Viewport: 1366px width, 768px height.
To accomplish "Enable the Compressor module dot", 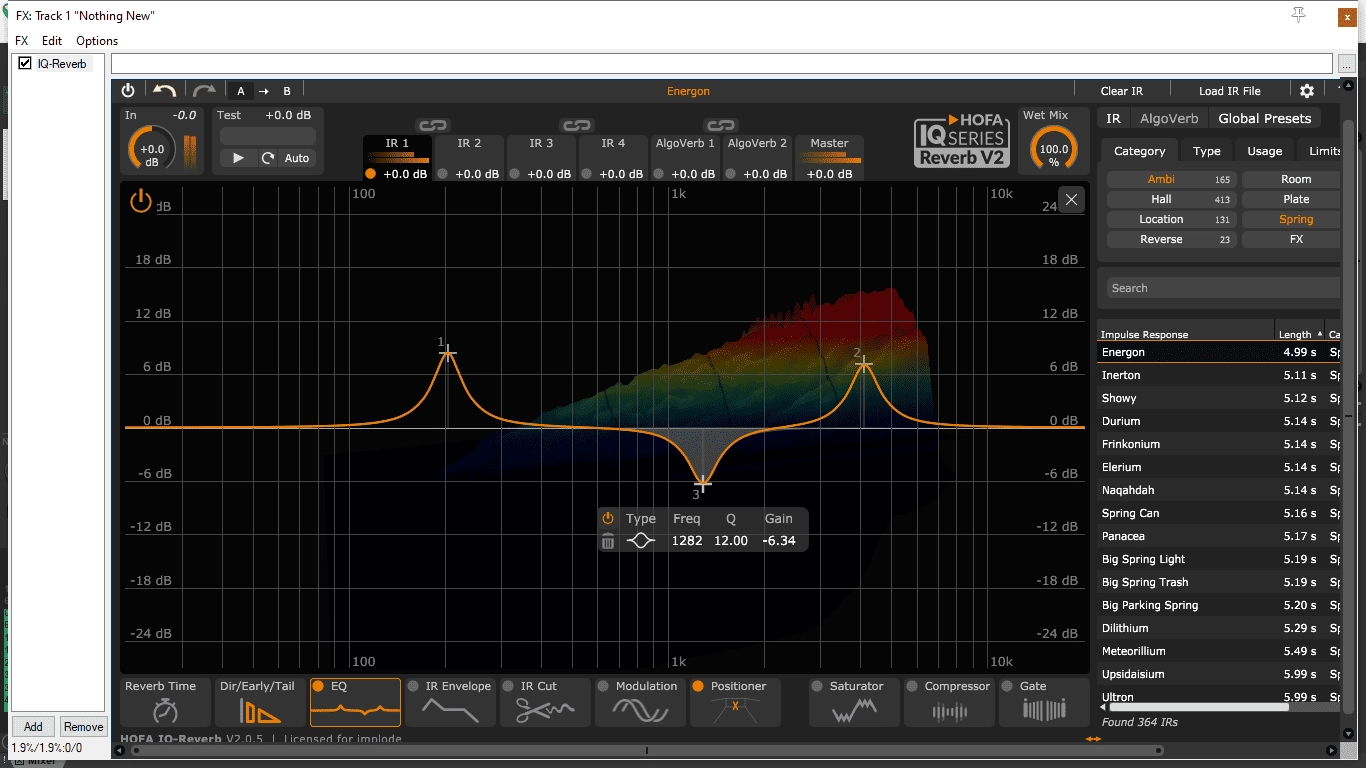I will click(912, 686).
